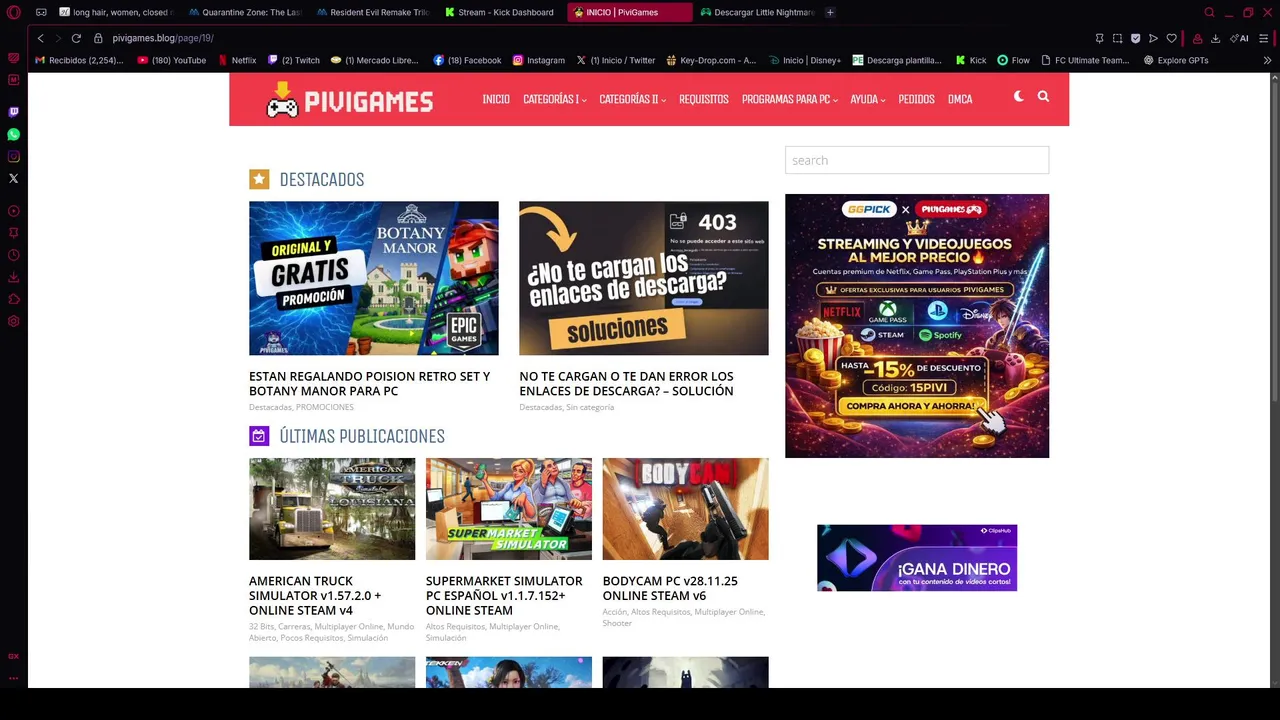Open the sidebar extensions cube icon
1280x720 pixels.
click(14, 299)
